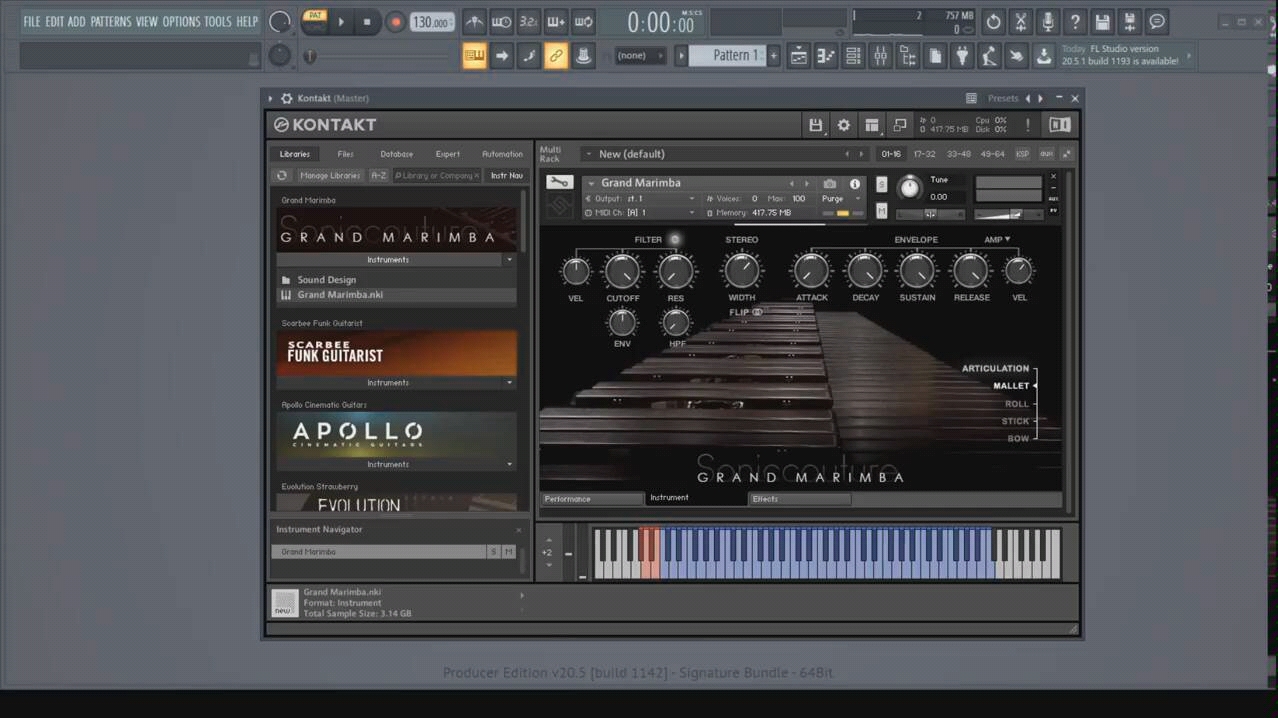The height and width of the screenshot is (718, 1278).
Task: Adjust the instrument volume slider
Action: point(1007,214)
